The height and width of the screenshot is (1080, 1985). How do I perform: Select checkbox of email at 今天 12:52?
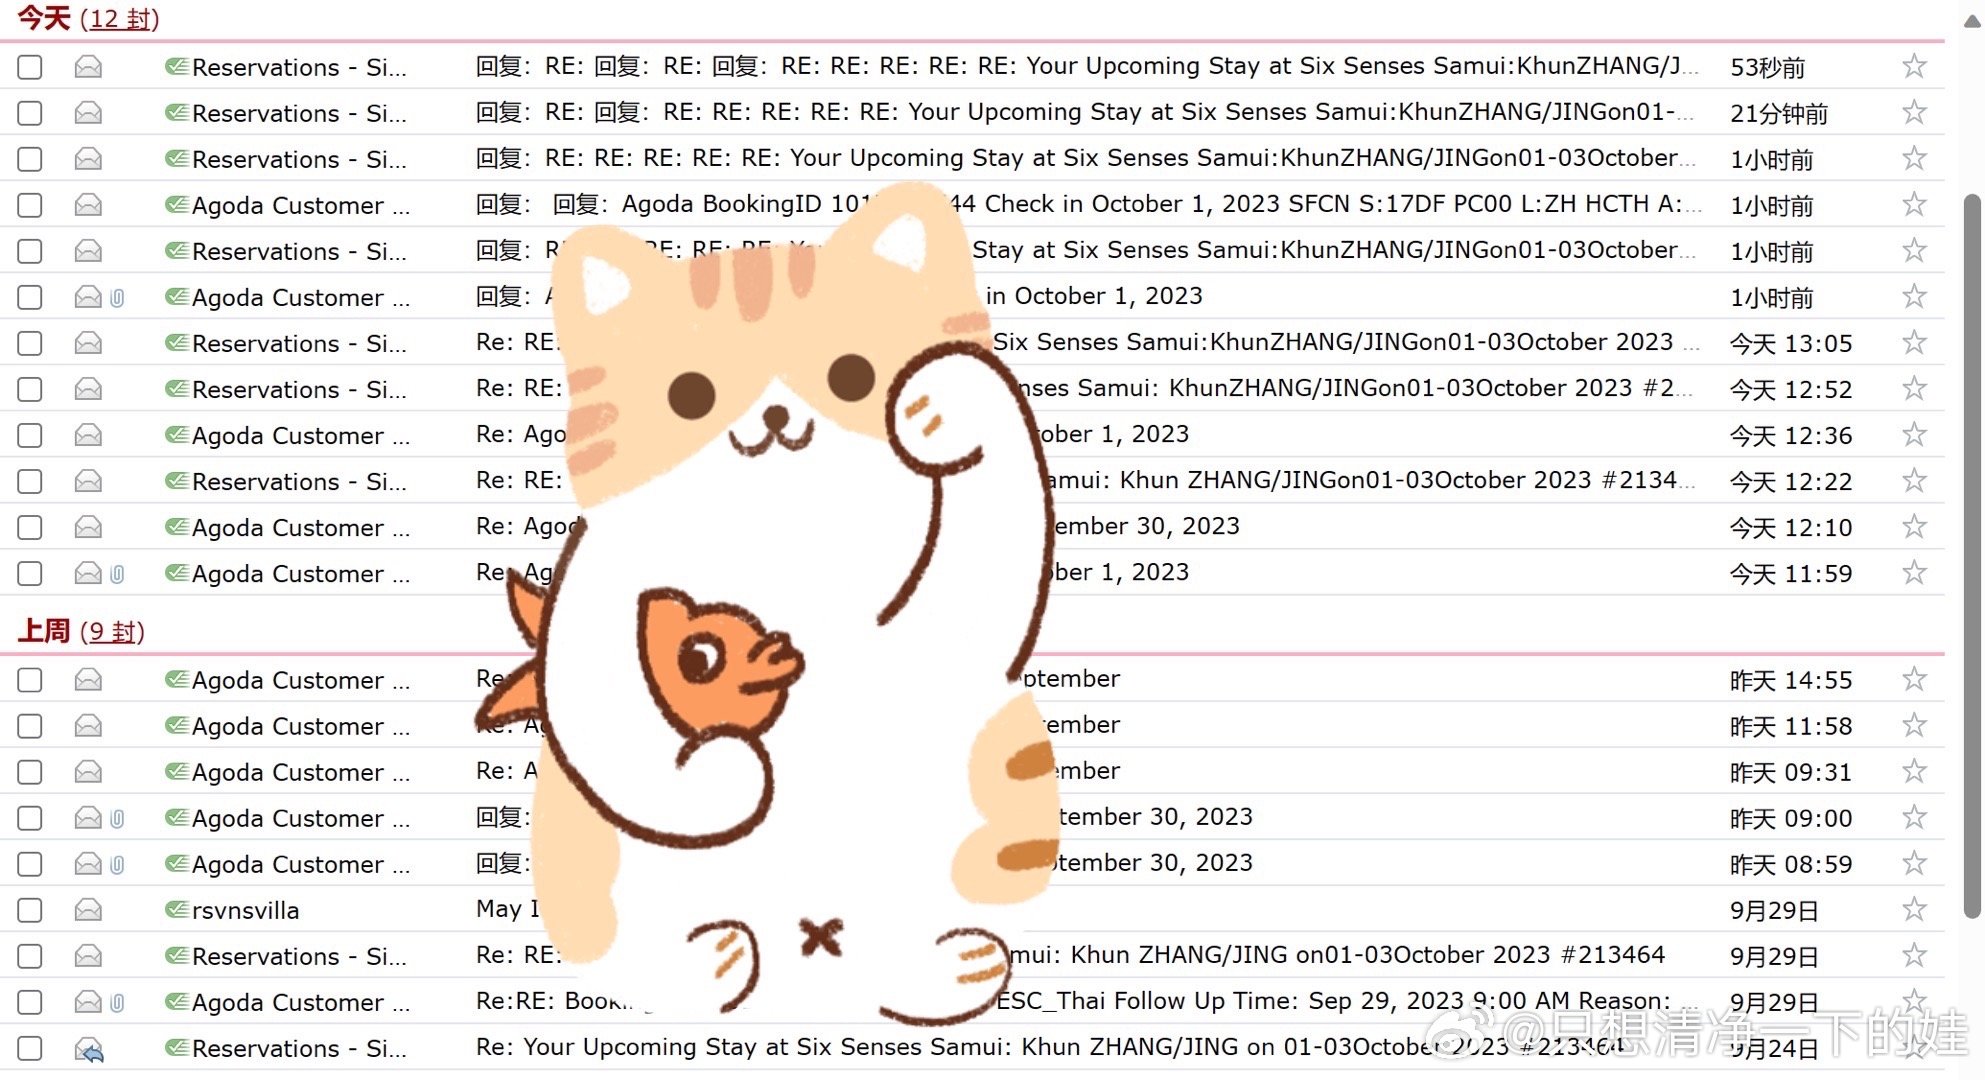pos(30,389)
